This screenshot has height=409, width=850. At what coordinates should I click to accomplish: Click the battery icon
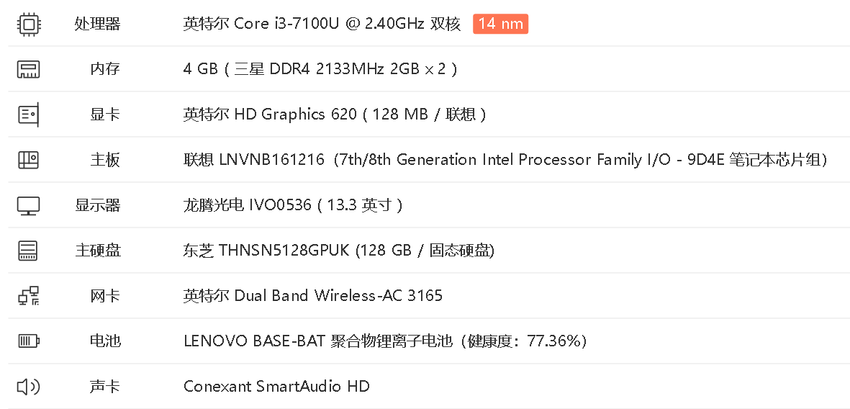pos(28,341)
